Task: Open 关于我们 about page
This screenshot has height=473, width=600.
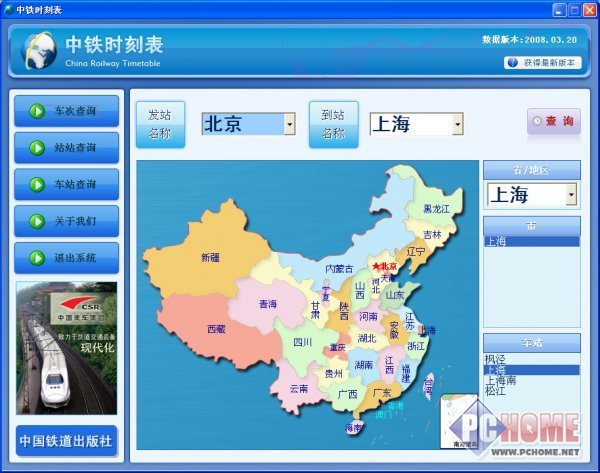Action: (x=67, y=221)
